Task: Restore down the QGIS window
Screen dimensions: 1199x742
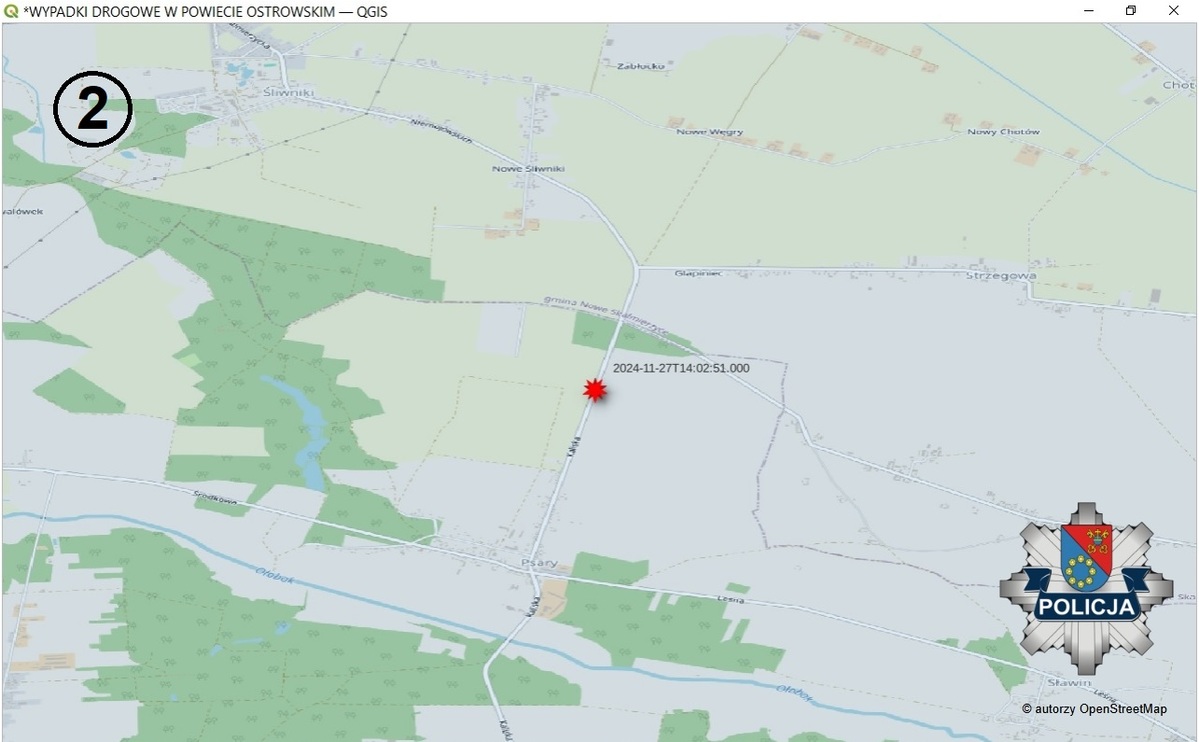Action: (x=1131, y=11)
